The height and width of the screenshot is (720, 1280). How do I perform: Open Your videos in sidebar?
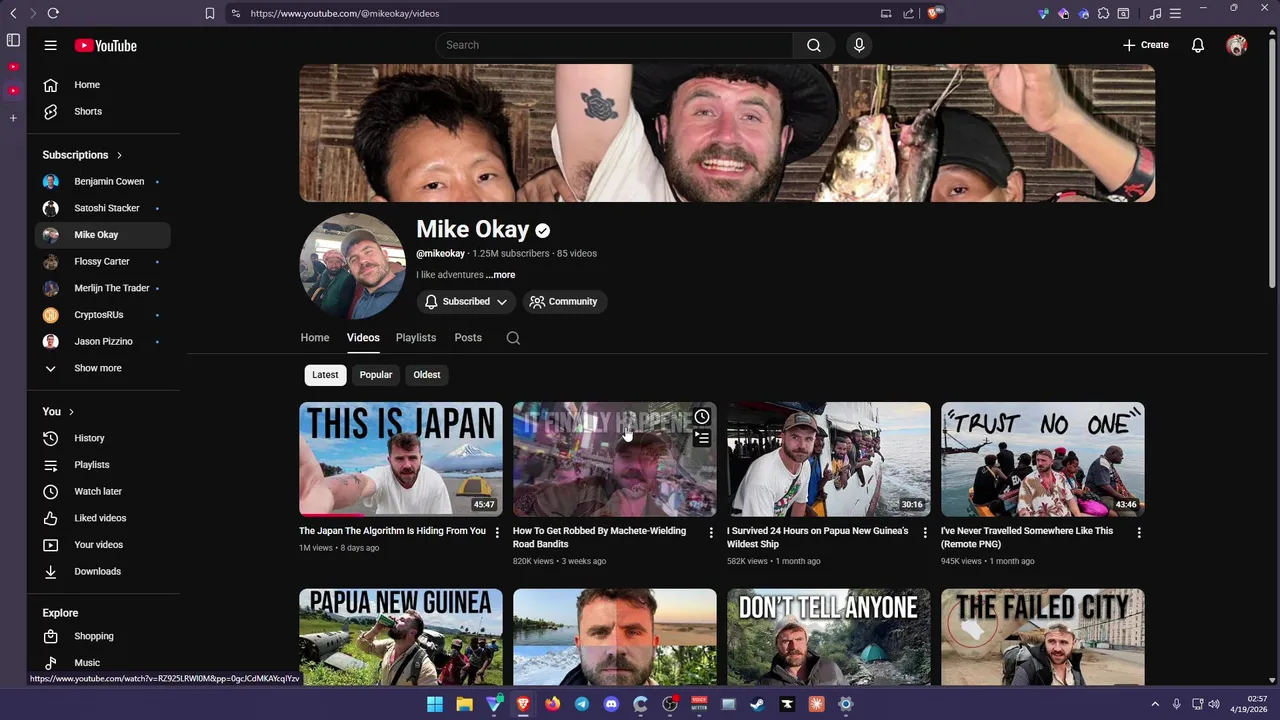point(103,545)
